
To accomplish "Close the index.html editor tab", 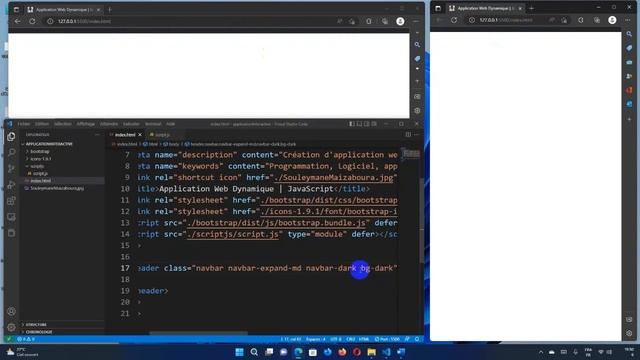I will (x=140, y=135).
